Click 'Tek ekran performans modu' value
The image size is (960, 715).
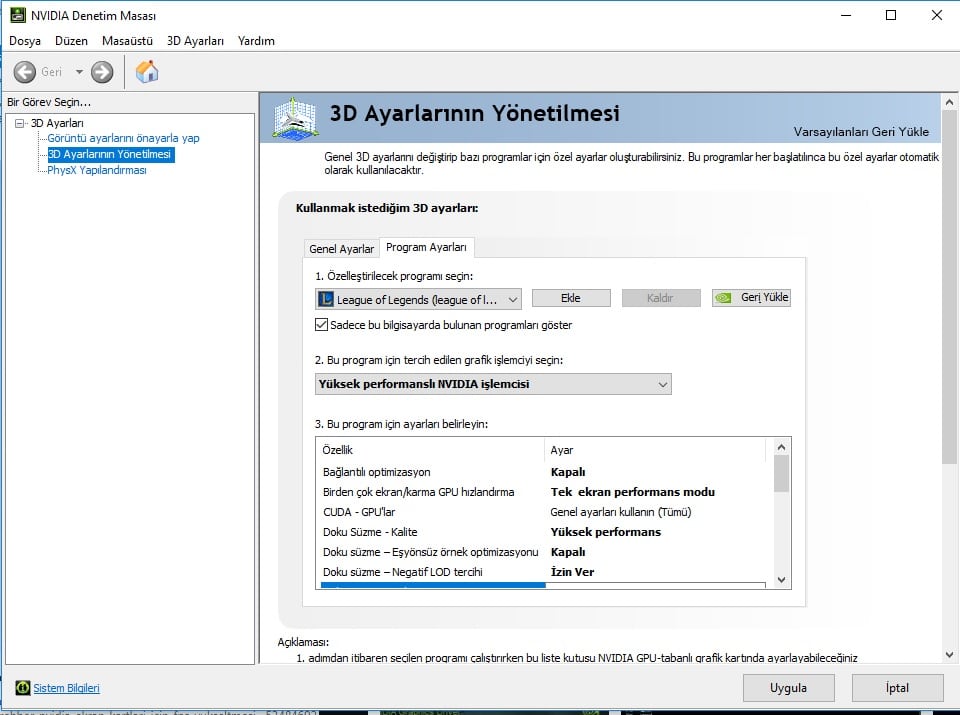[632, 492]
